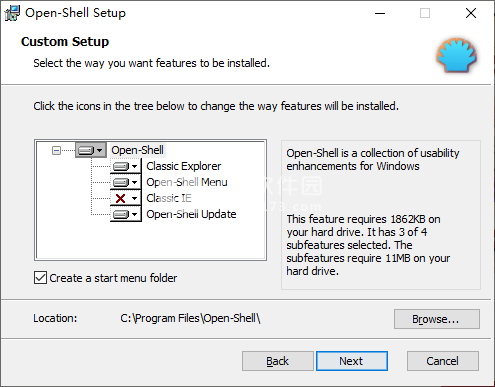The height and width of the screenshot is (387, 495).
Task: Click the blue shell logo in header
Action: click(x=457, y=55)
